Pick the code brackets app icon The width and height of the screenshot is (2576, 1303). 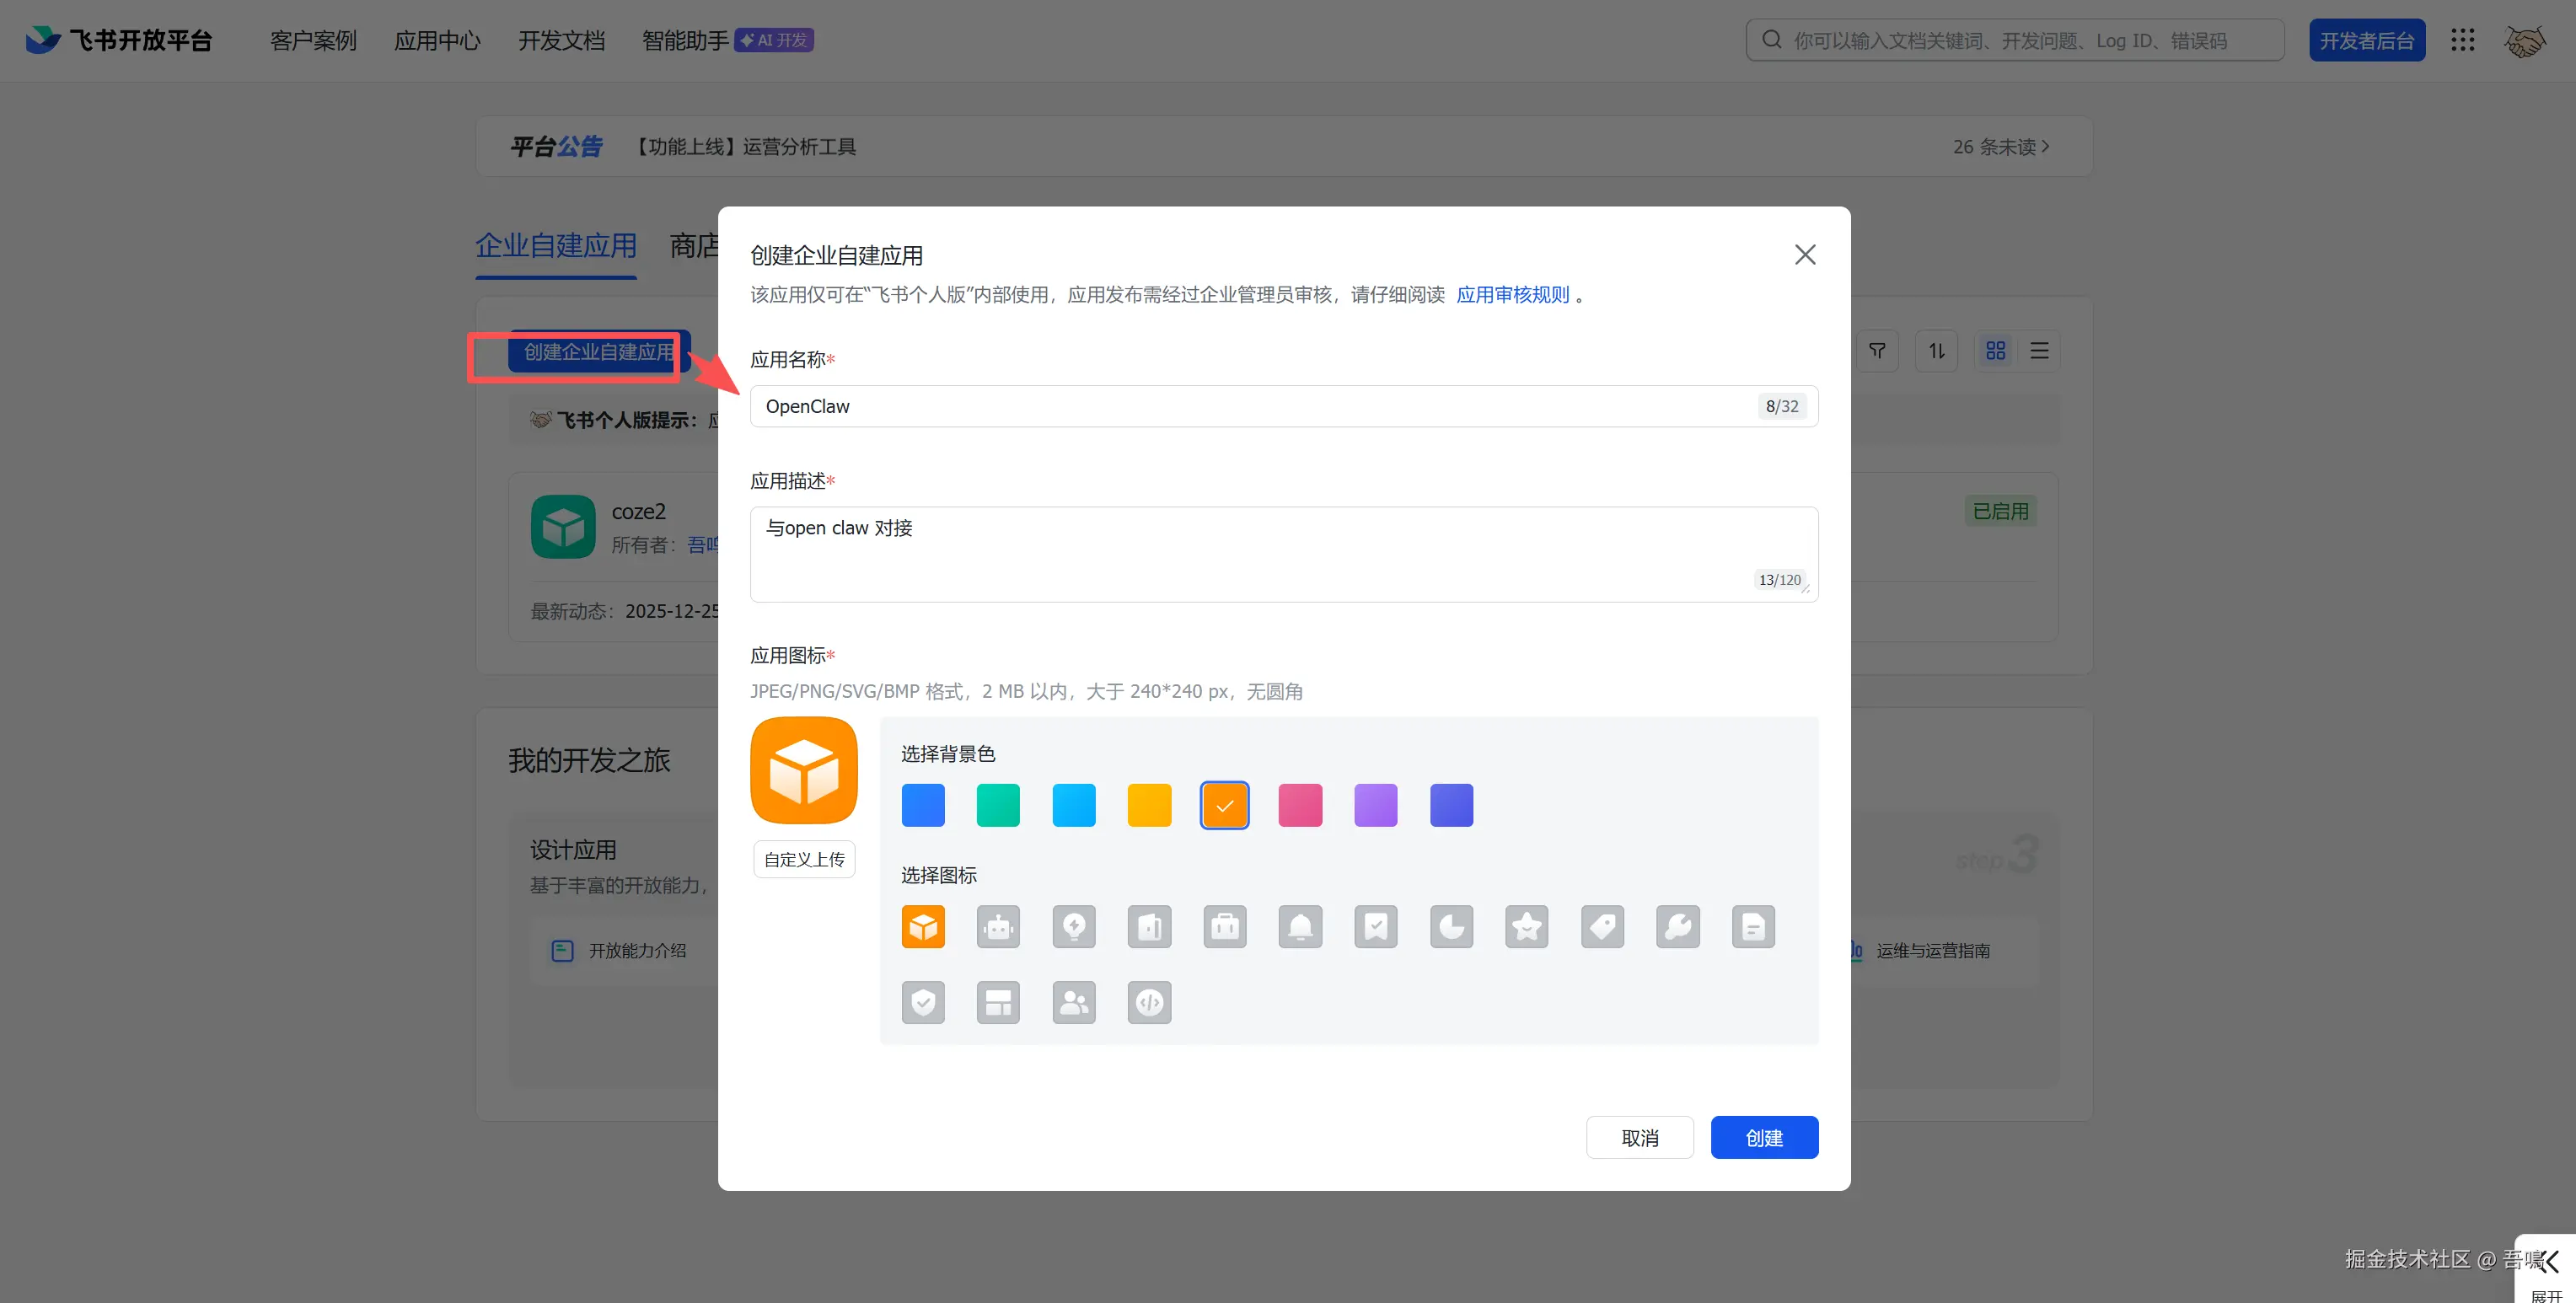[1149, 1002]
